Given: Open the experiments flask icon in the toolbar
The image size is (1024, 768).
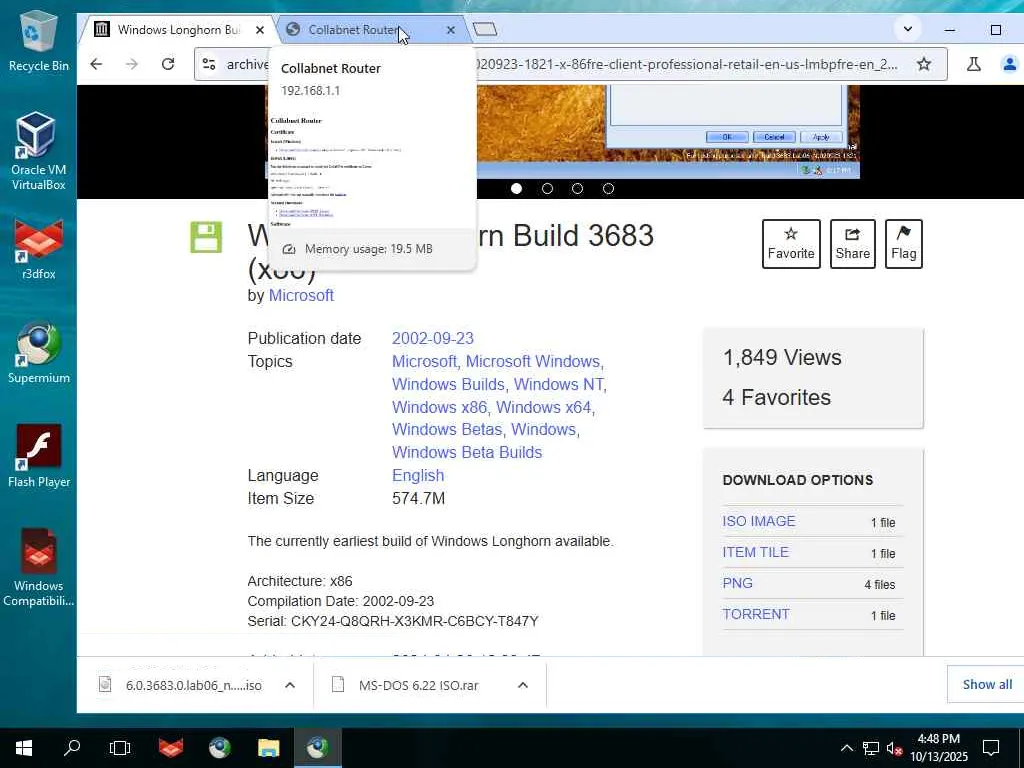Looking at the screenshot, I should [974, 64].
